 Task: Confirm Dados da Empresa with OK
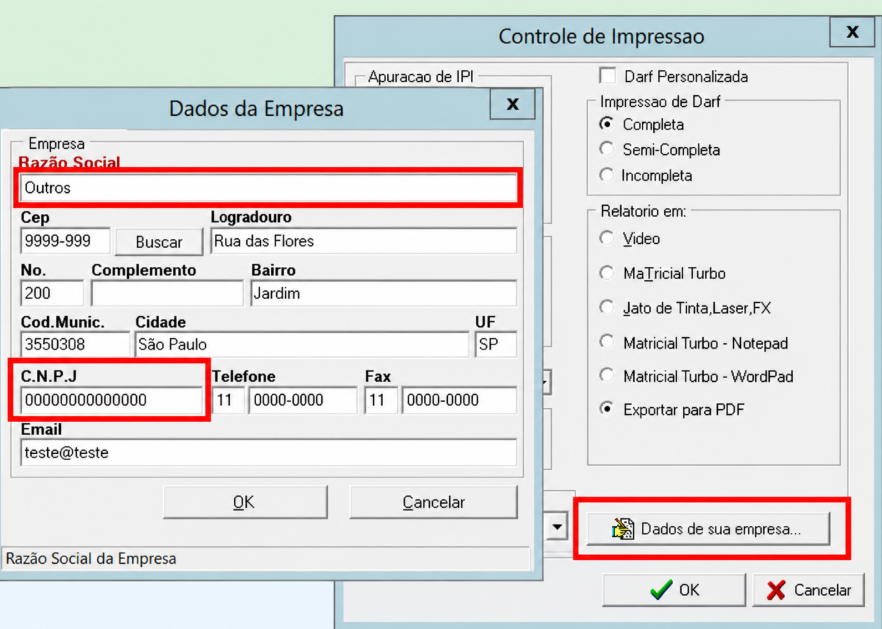click(245, 502)
